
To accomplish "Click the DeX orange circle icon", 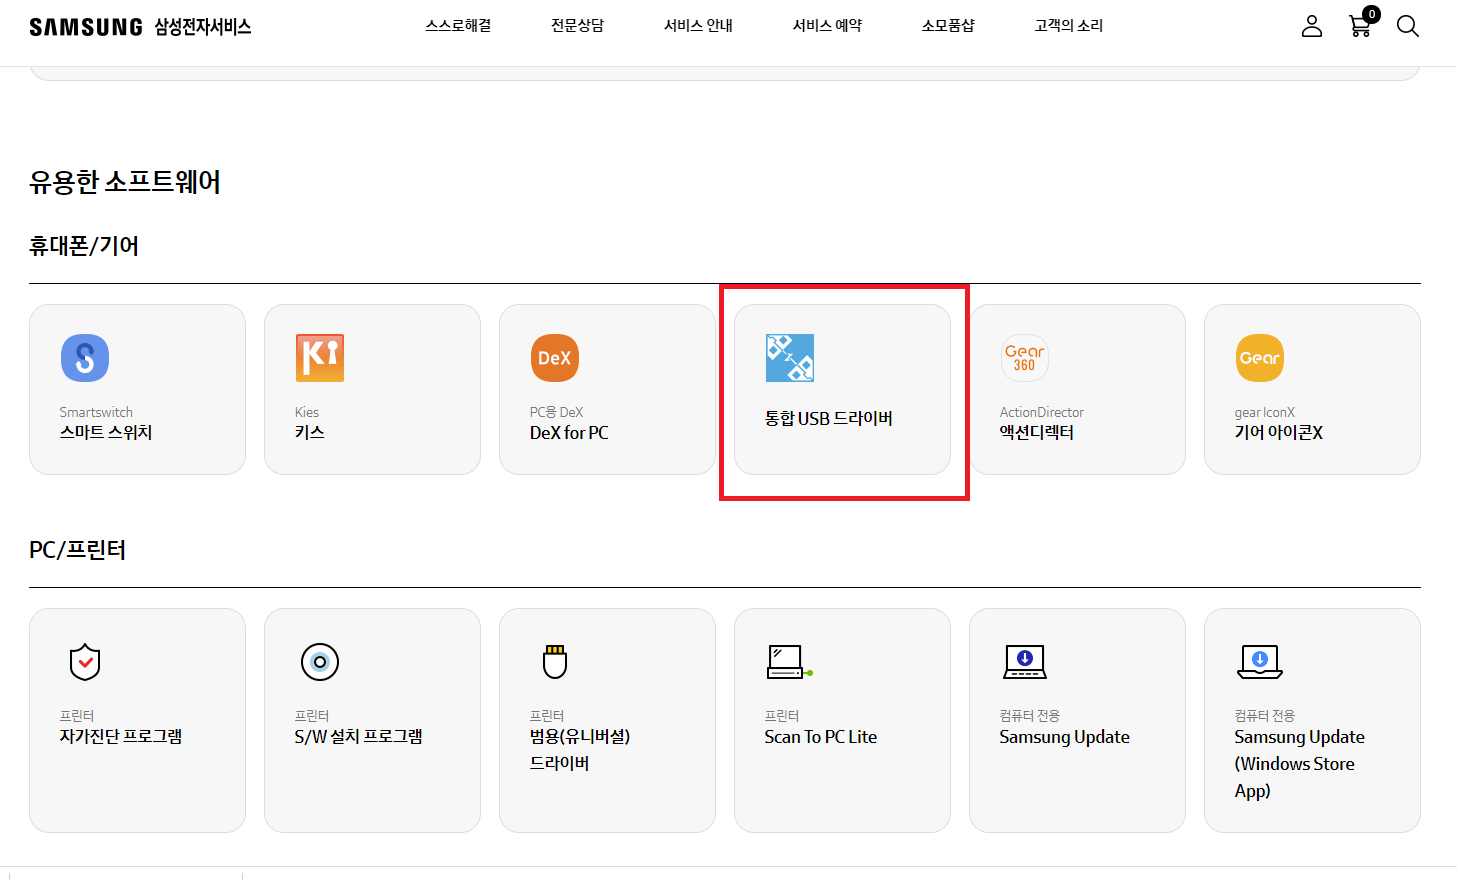I will [x=555, y=358].
